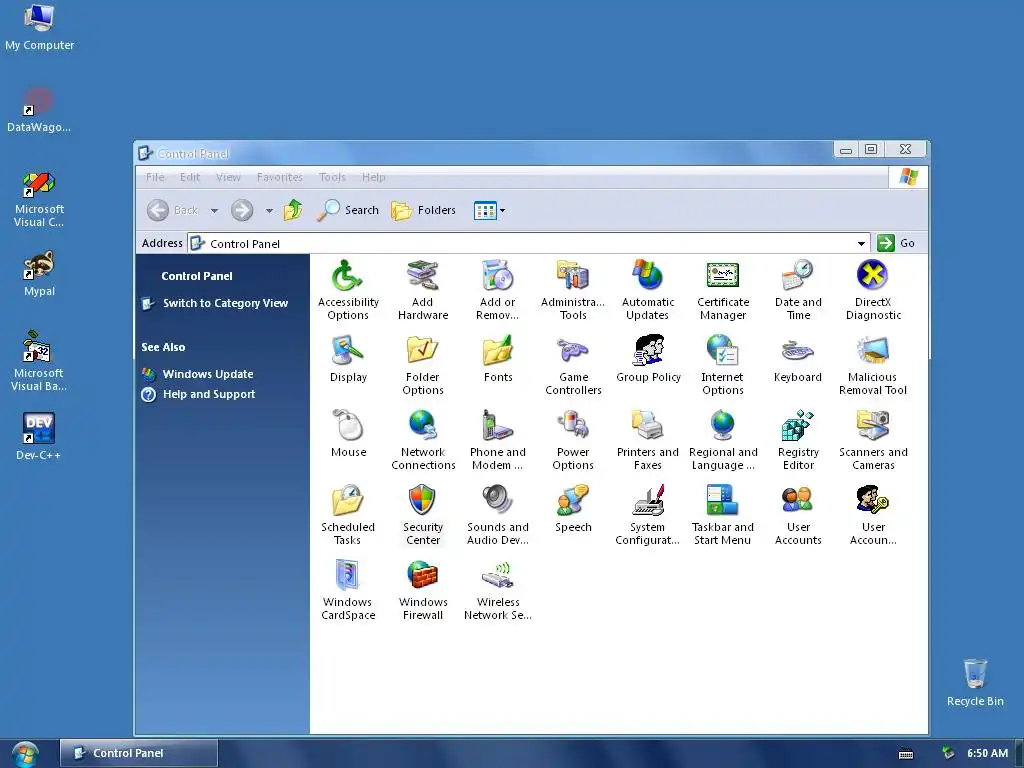This screenshot has height=768, width=1024.
Task: Open Power Options icon
Action: pyautogui.click(x=573, y=440)
